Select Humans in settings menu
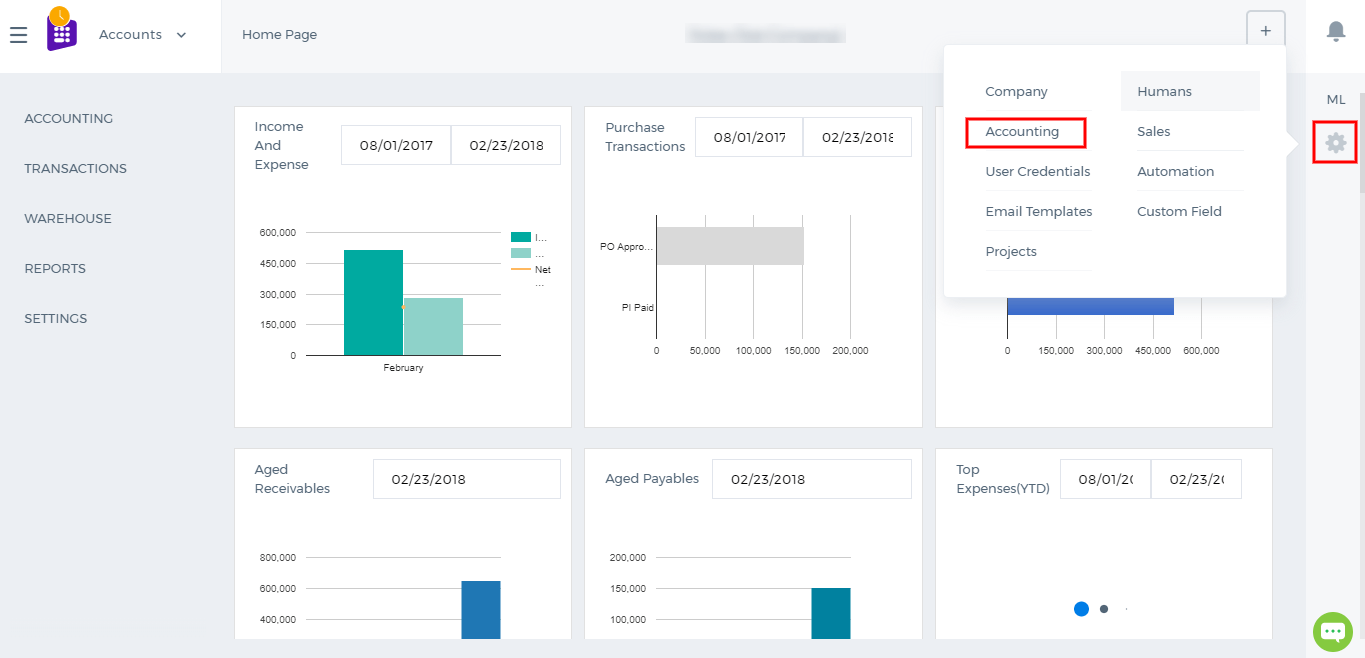The width and height of the screenshot is (1365, 658). click(1190, 91)
